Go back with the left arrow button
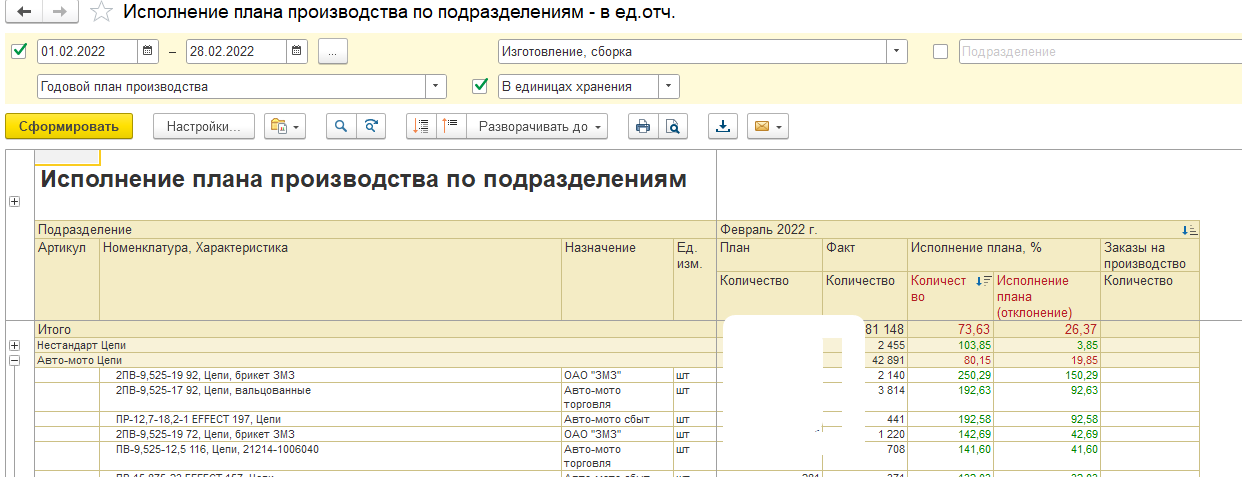The height and width of the screenshot is (477, 1242). pos(24,12)
